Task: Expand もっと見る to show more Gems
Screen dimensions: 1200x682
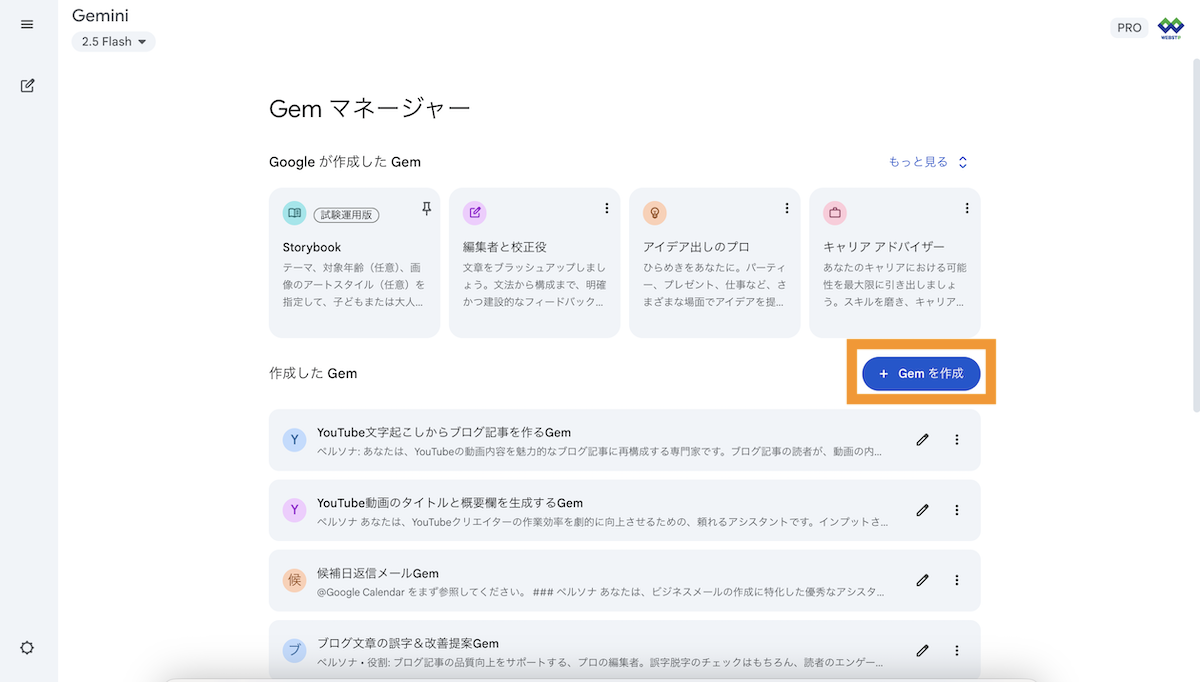Action: (x=928, y=162)
